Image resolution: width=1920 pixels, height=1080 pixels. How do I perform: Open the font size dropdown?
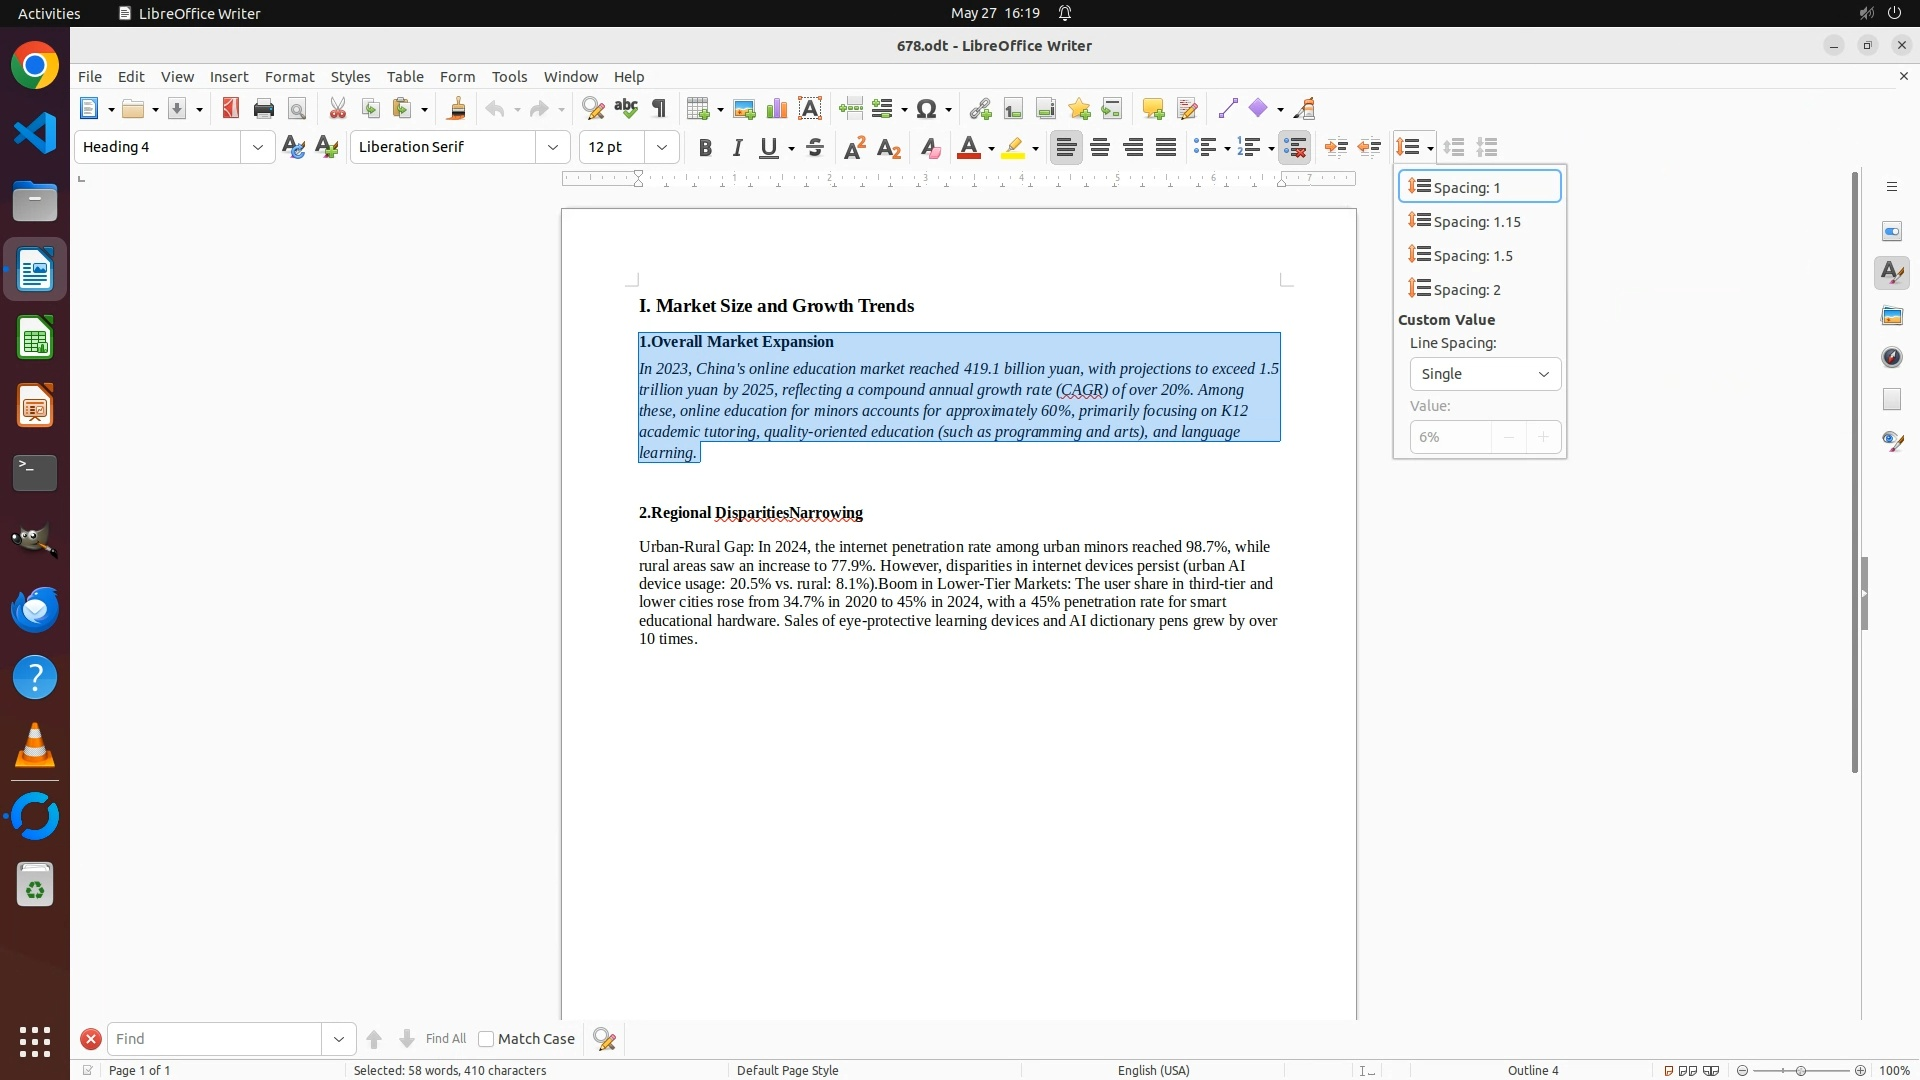(662, 148)
